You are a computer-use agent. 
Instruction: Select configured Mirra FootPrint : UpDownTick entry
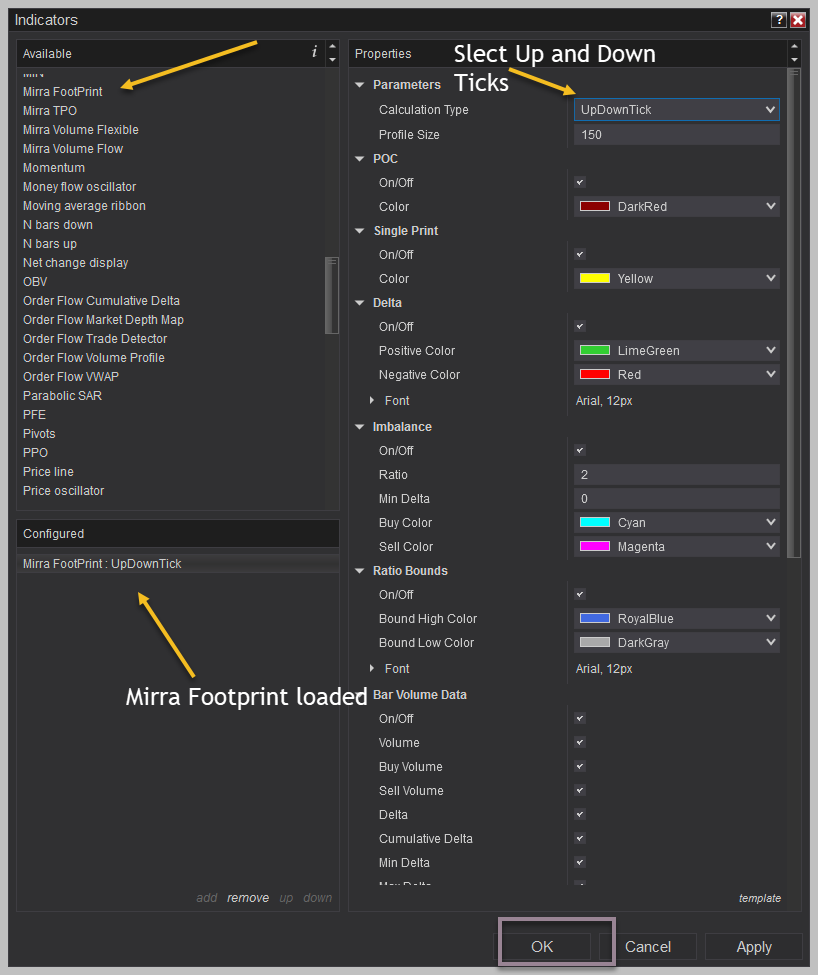[x=178, y=563]
